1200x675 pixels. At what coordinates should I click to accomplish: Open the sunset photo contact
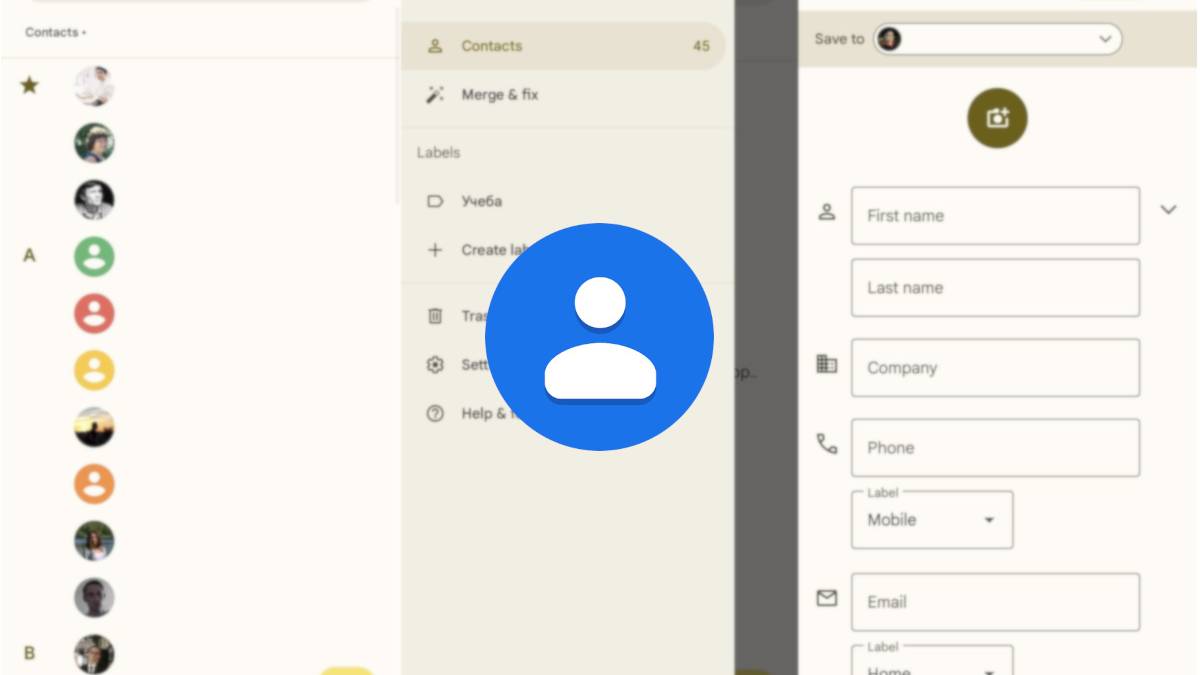pyautogui.click(x=94, y=428)
